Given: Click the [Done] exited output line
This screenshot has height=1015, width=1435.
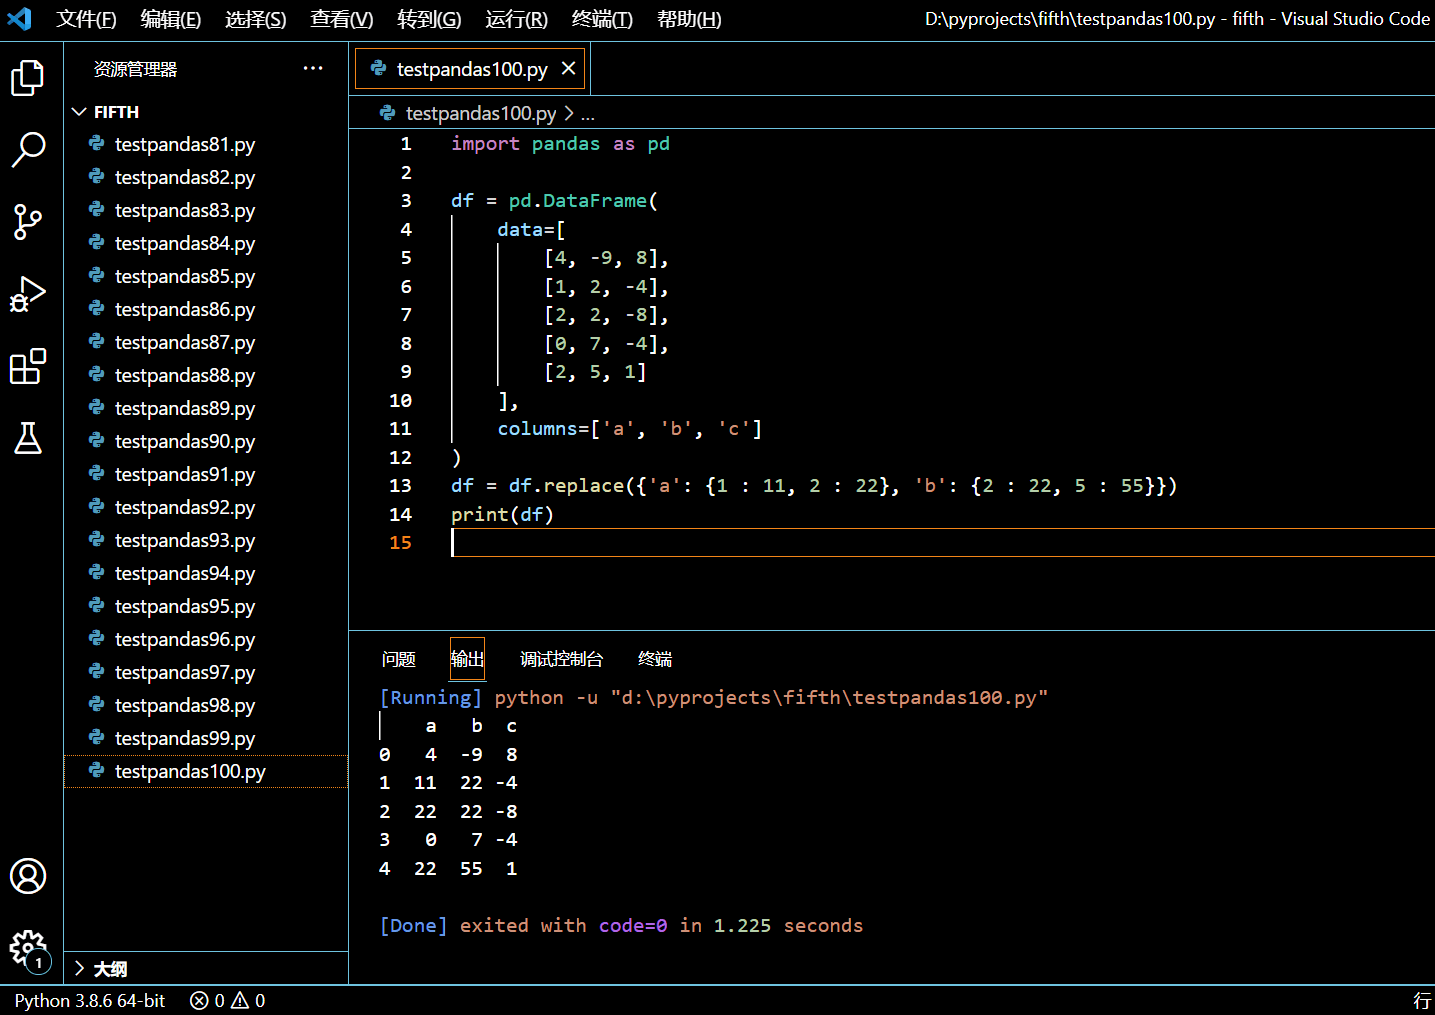Looking at the screenshot, I should (x=621, y=925).
